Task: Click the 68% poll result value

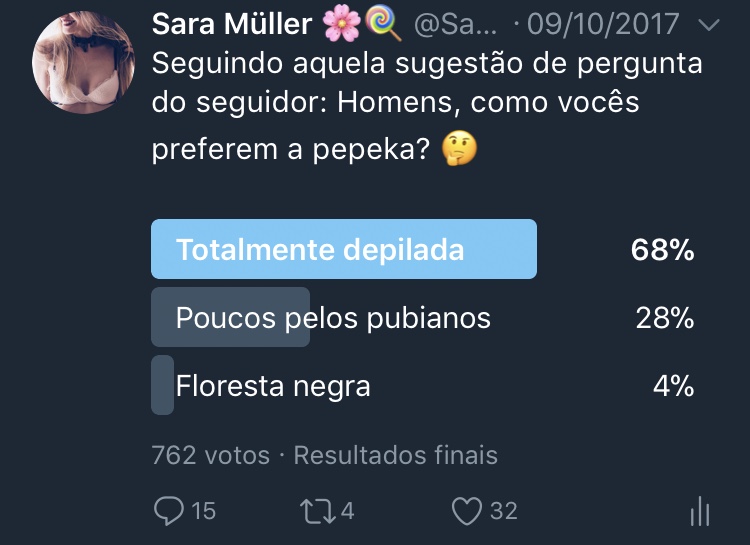Action: tap(662, 250)
